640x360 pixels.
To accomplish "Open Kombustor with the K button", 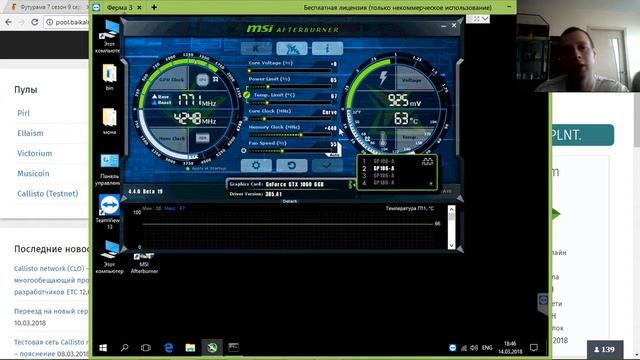I will [x=256, y=48].
